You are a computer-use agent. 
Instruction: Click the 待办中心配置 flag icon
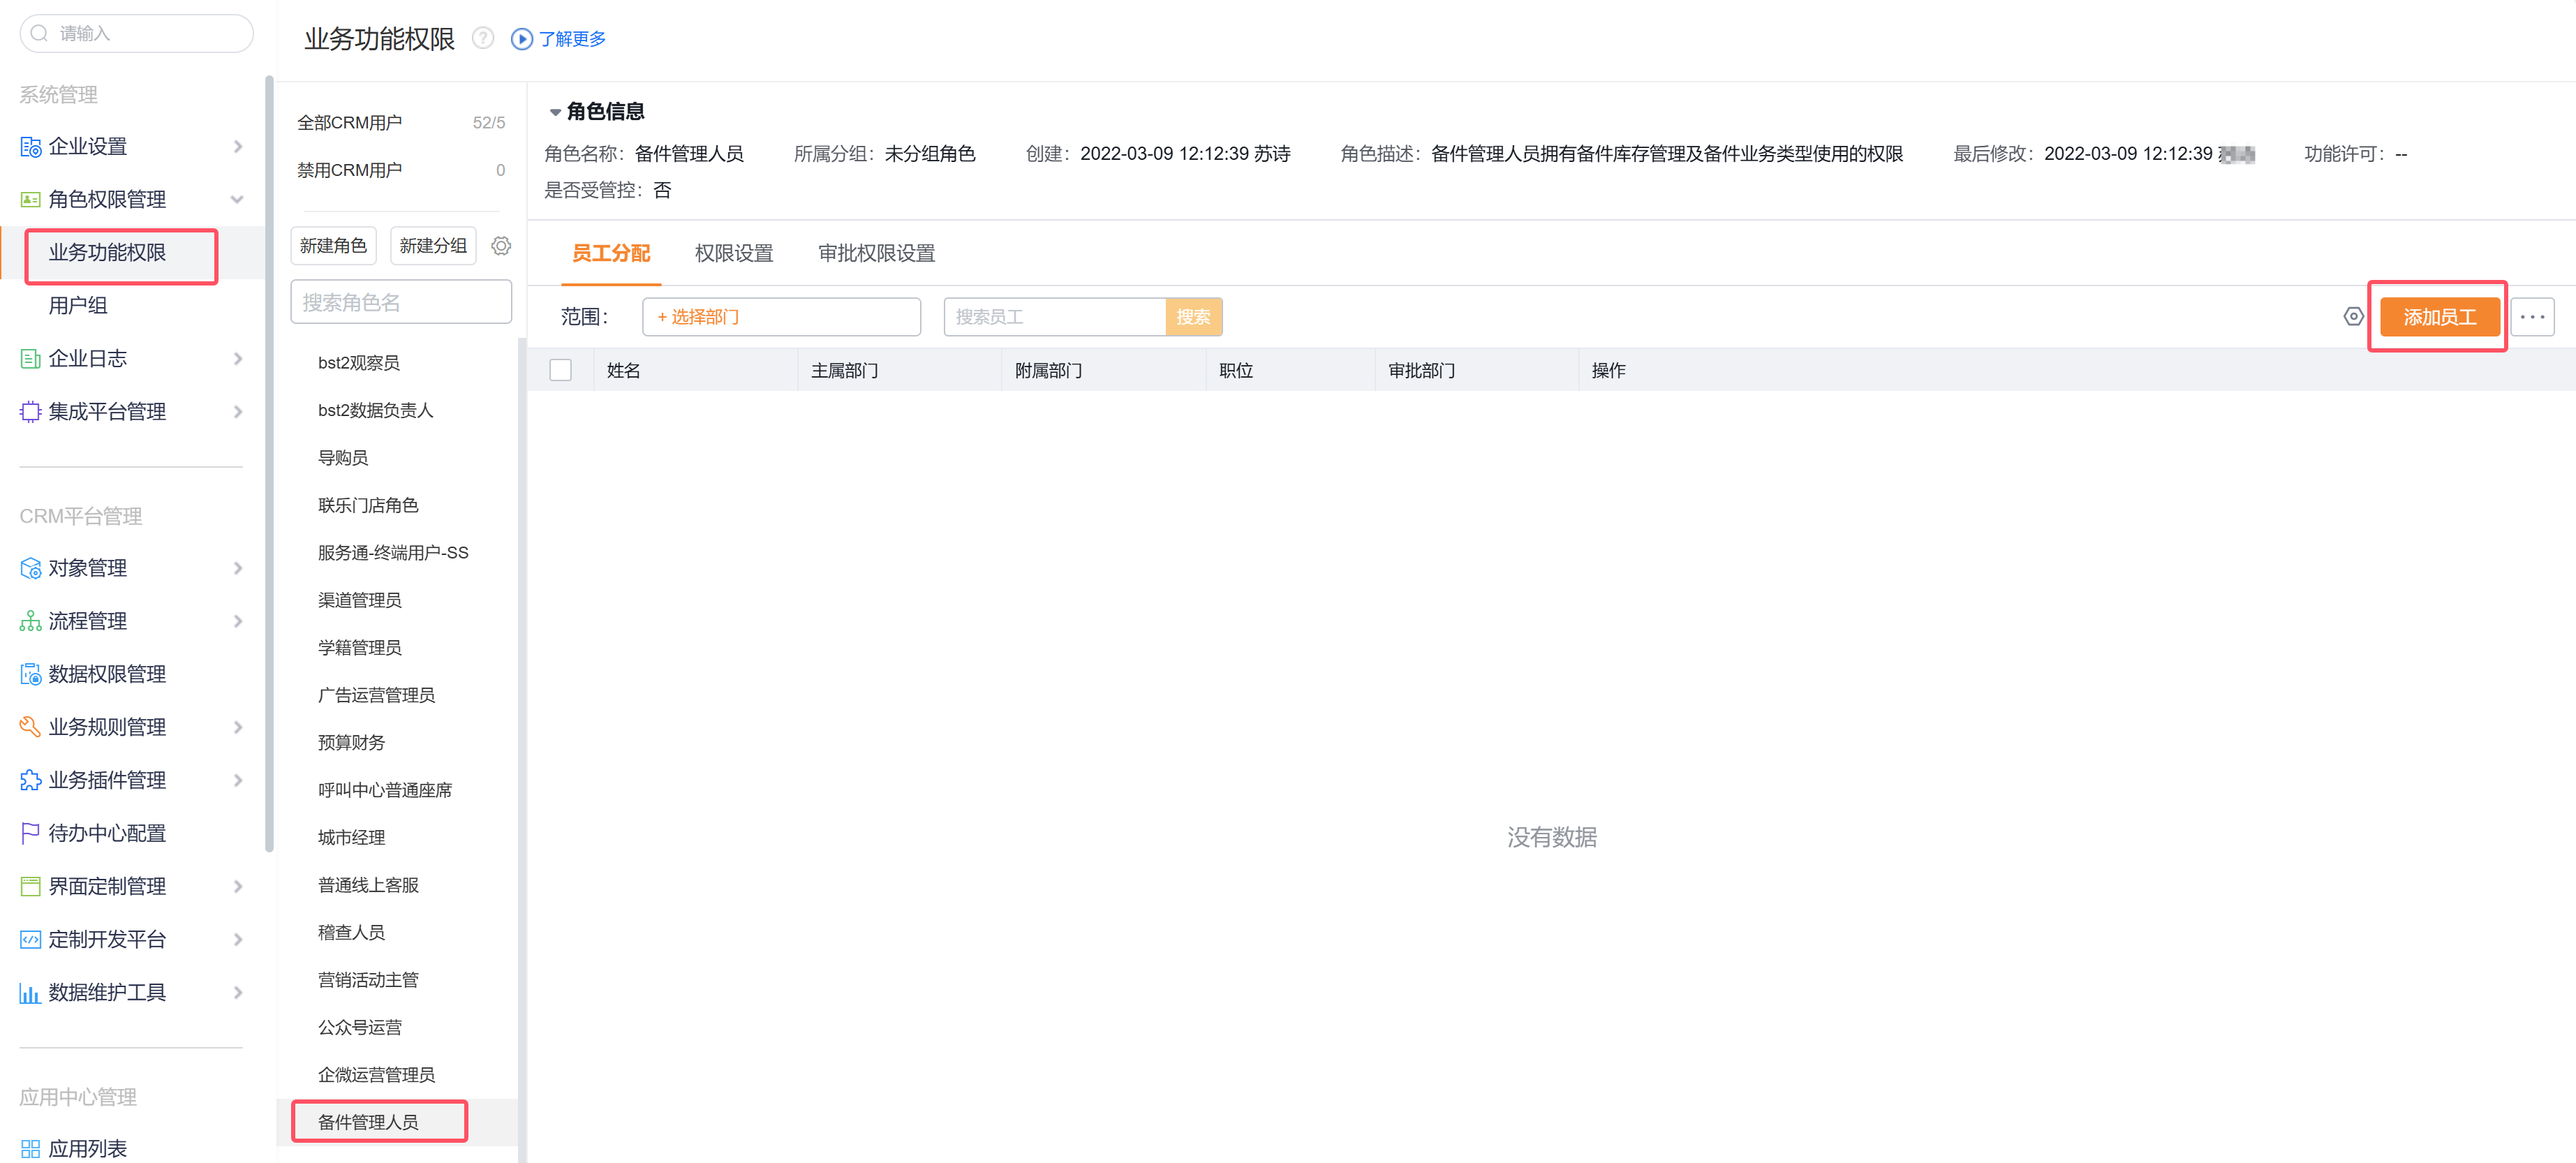pyautogui.click(x=30, y=833)
